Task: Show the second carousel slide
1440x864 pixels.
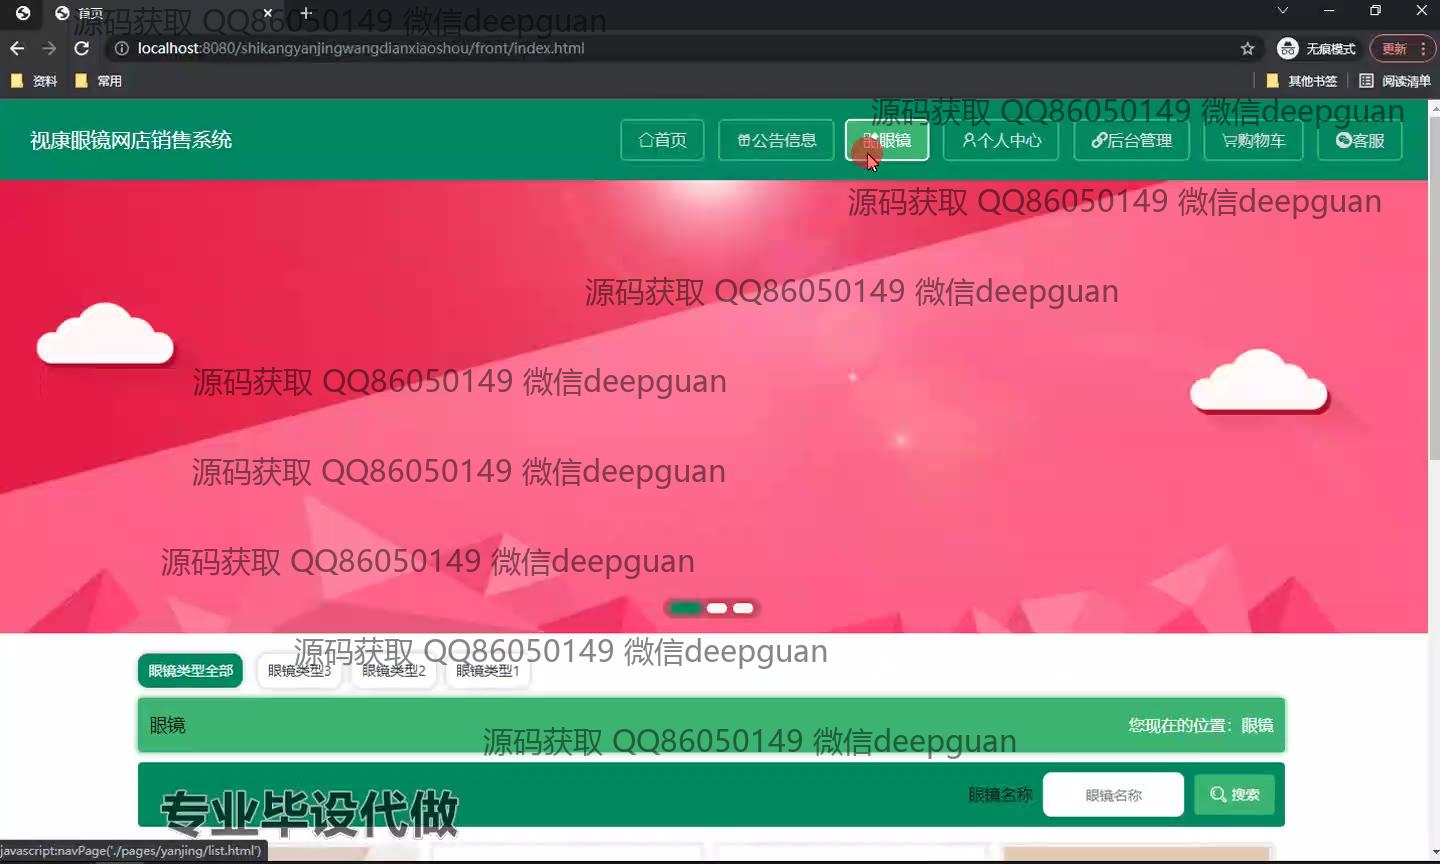Action: point(717,608)
